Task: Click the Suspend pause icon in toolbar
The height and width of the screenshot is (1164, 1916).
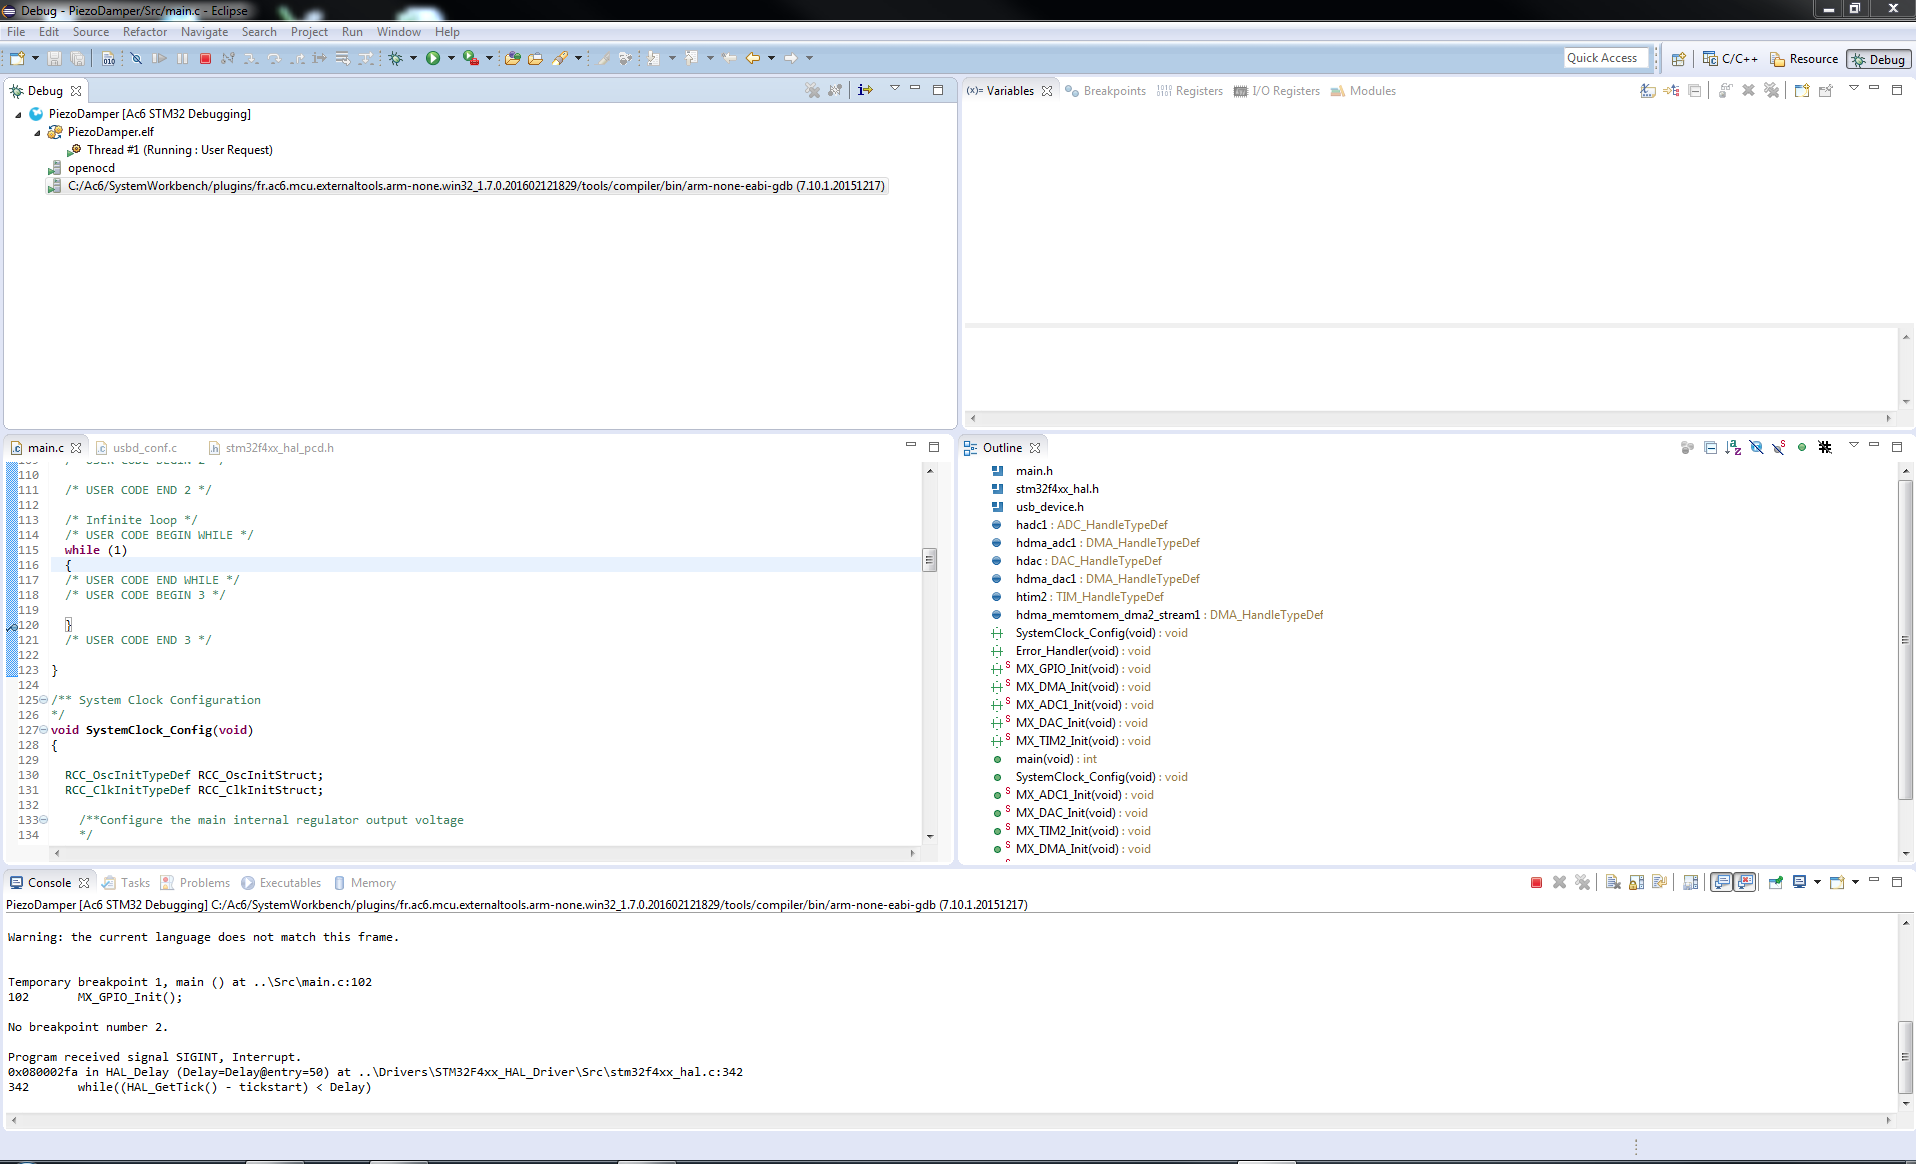Action: coord(182,59)
